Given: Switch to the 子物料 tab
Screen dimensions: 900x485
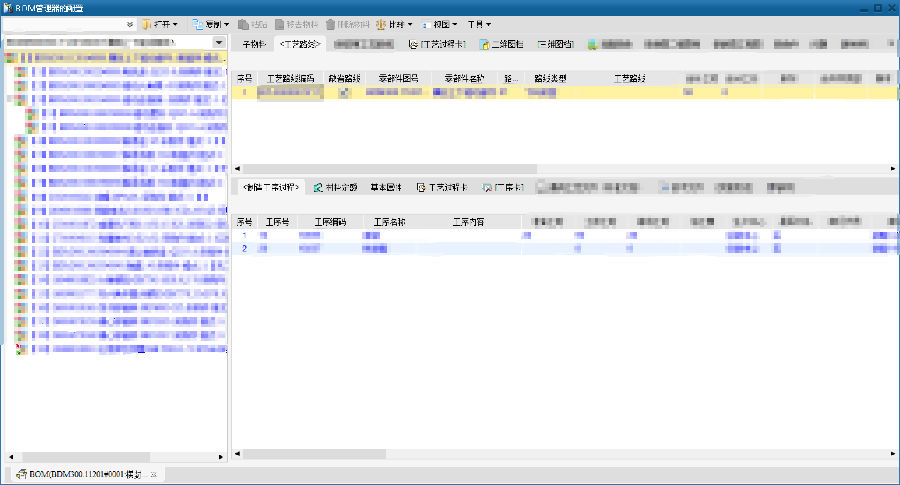Looking at the screenshot, I should click(254, 45).
